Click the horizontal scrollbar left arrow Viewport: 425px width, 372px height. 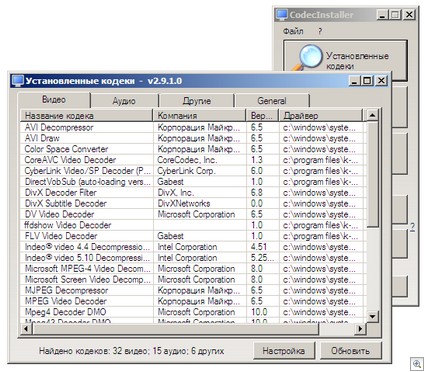click(x=26, y=329)
